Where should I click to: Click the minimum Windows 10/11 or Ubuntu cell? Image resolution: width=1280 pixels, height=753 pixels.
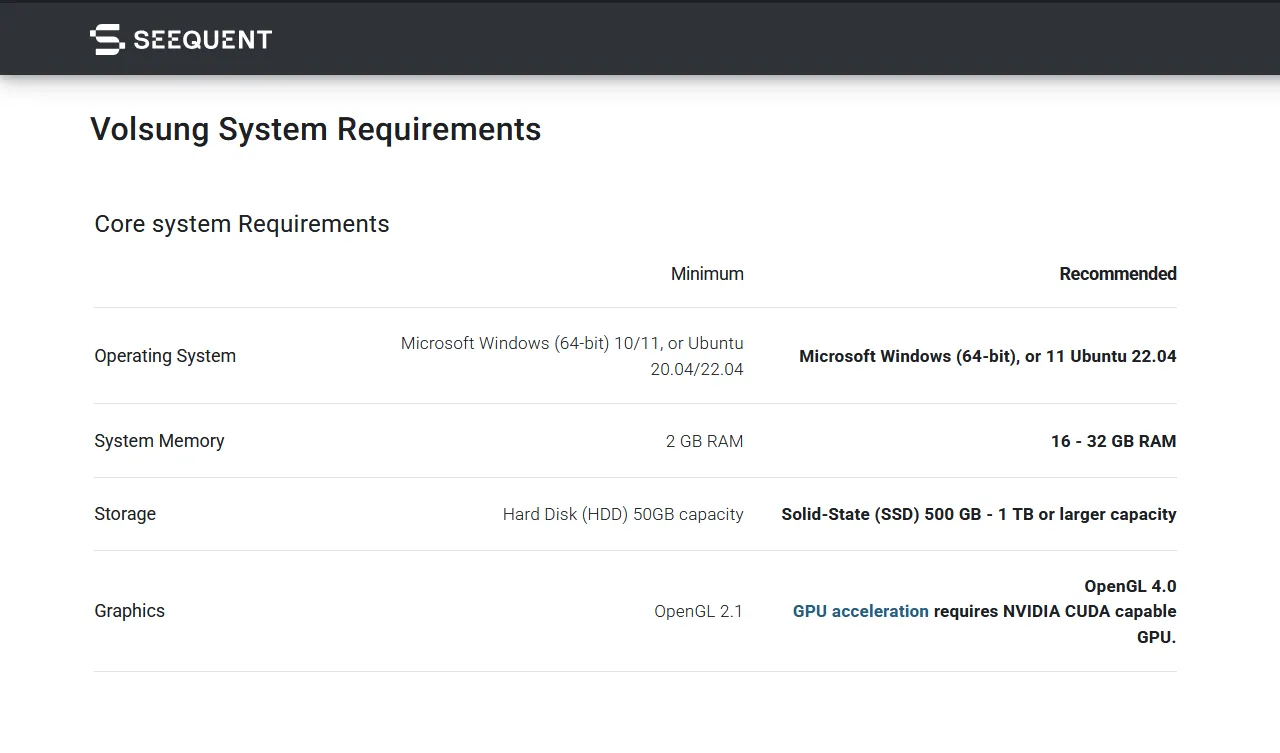point(572,356)
